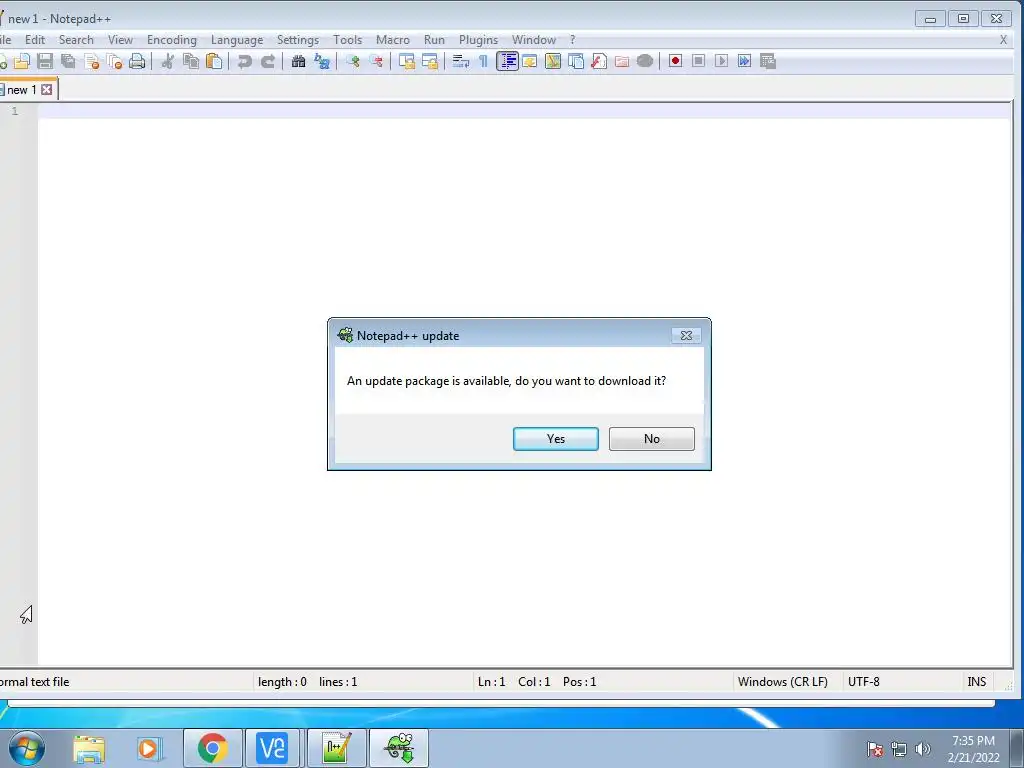Image resolution: width=1024 pixels, height=768 pixels.
Task: Click the Playback macro icon
Action: pos(722,61)
